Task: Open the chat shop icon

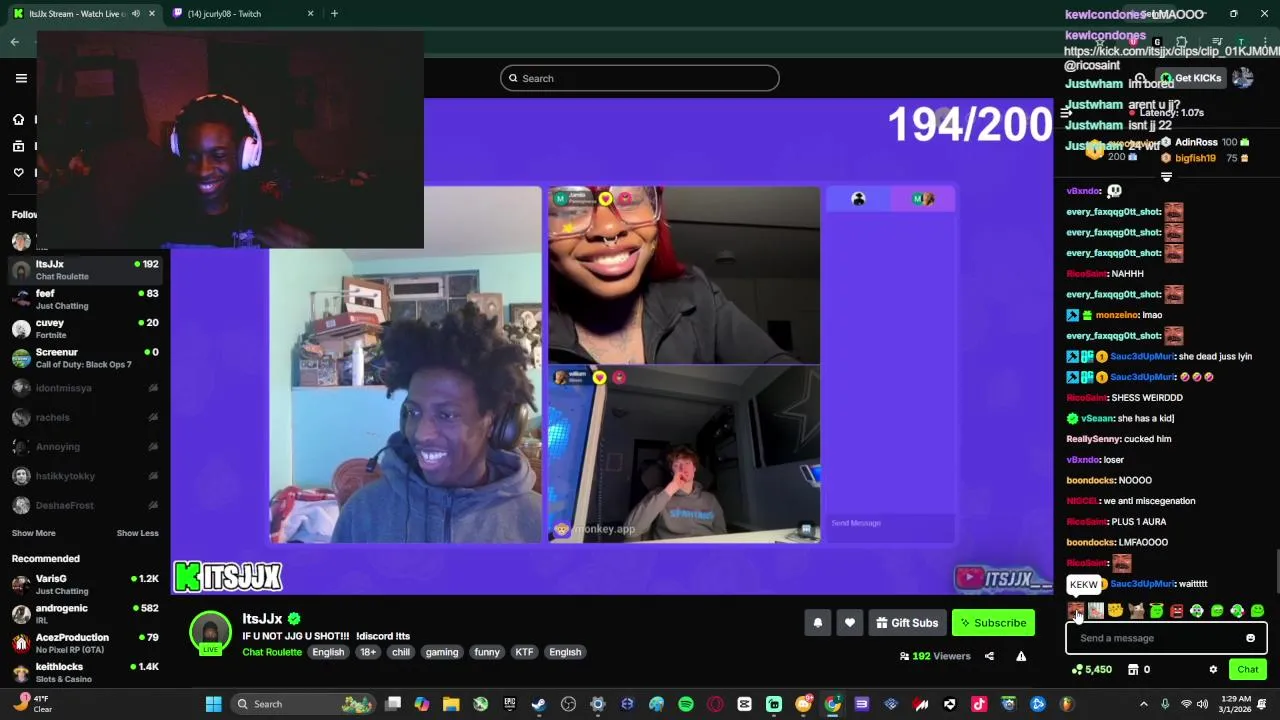Action: (1133, 670)
